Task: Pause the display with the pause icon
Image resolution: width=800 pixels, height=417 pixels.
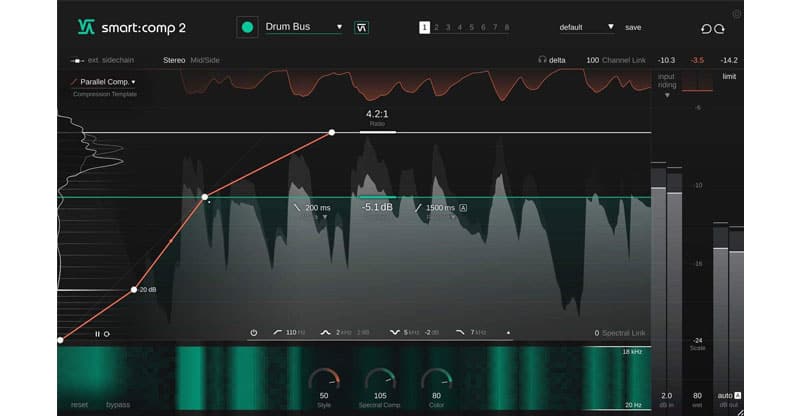Action: pyautogui.click(x=97, y=334)
